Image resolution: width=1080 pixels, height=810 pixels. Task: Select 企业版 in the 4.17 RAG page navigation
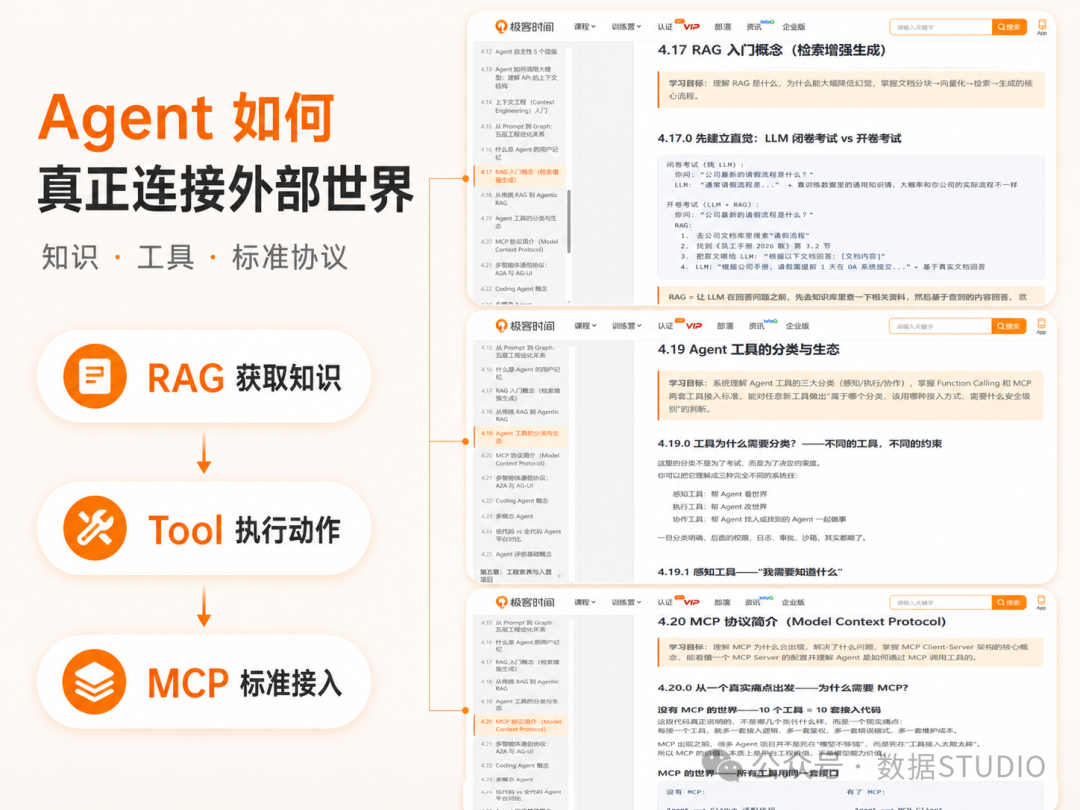(793, 27)
